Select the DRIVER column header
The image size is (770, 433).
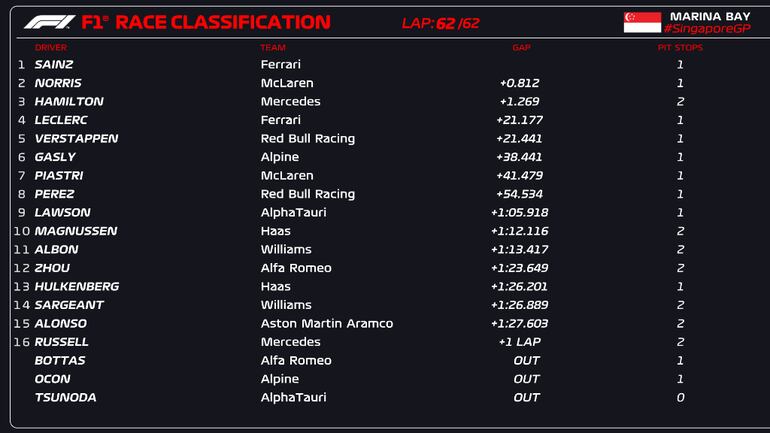click(51, 47)
